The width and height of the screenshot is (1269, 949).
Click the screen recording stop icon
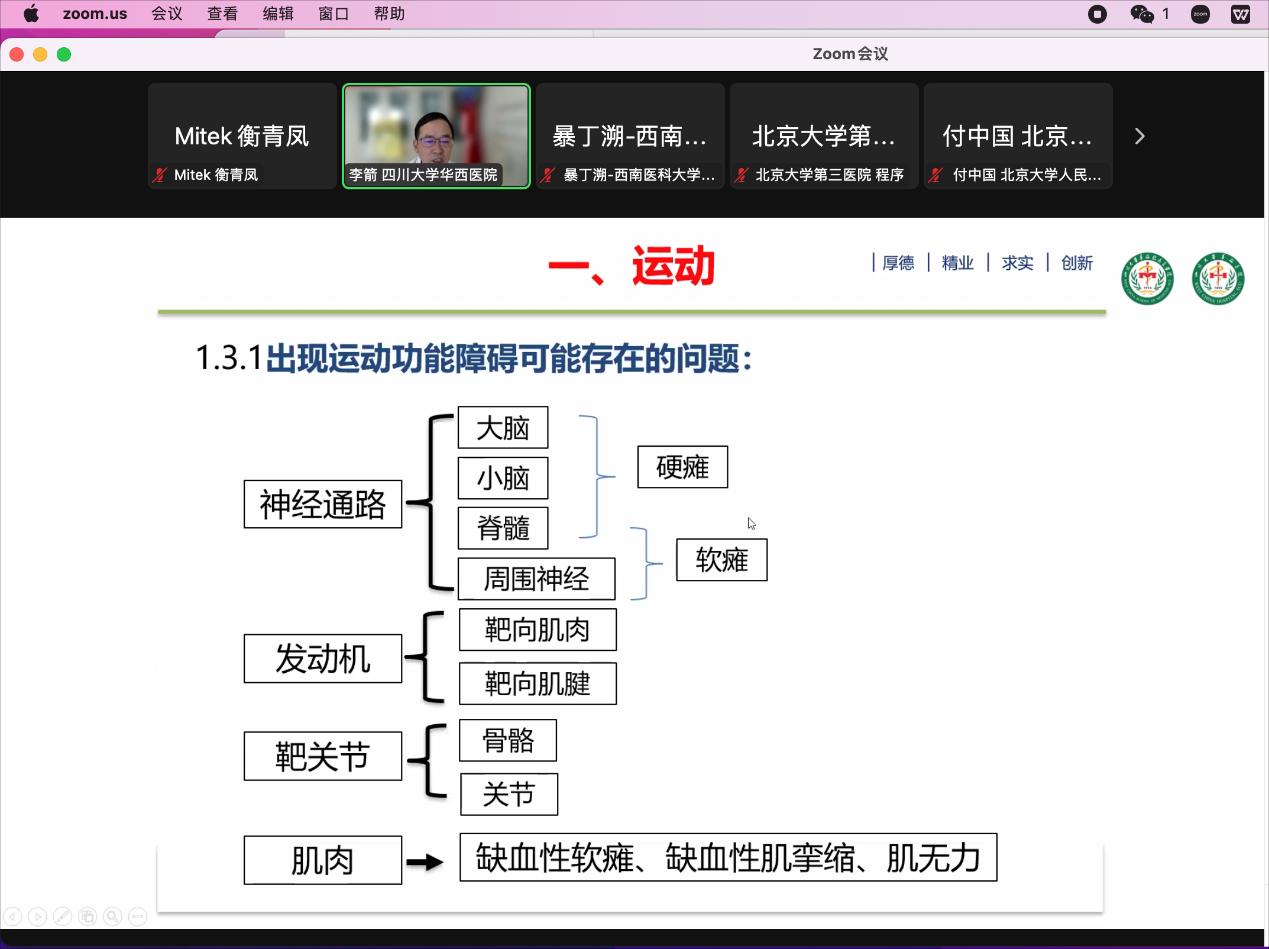(1097, 14)
